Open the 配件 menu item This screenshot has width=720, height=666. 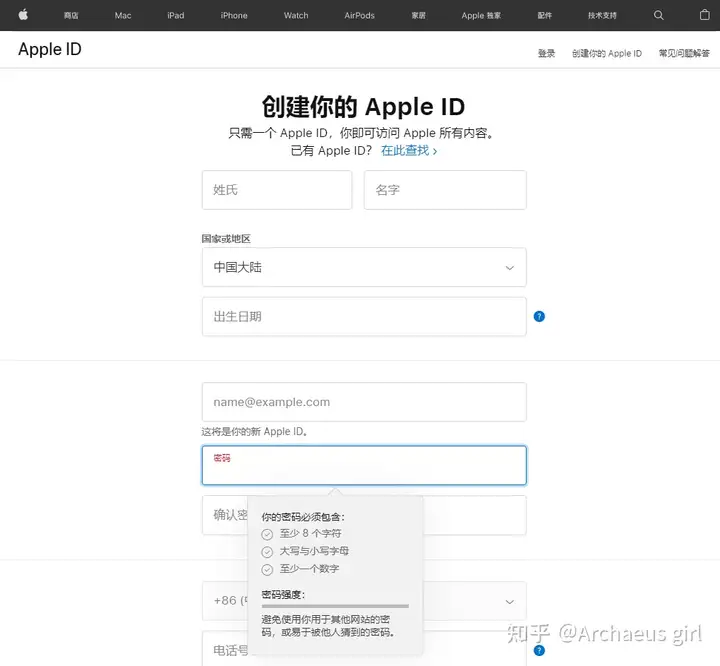tap(544, 16)
